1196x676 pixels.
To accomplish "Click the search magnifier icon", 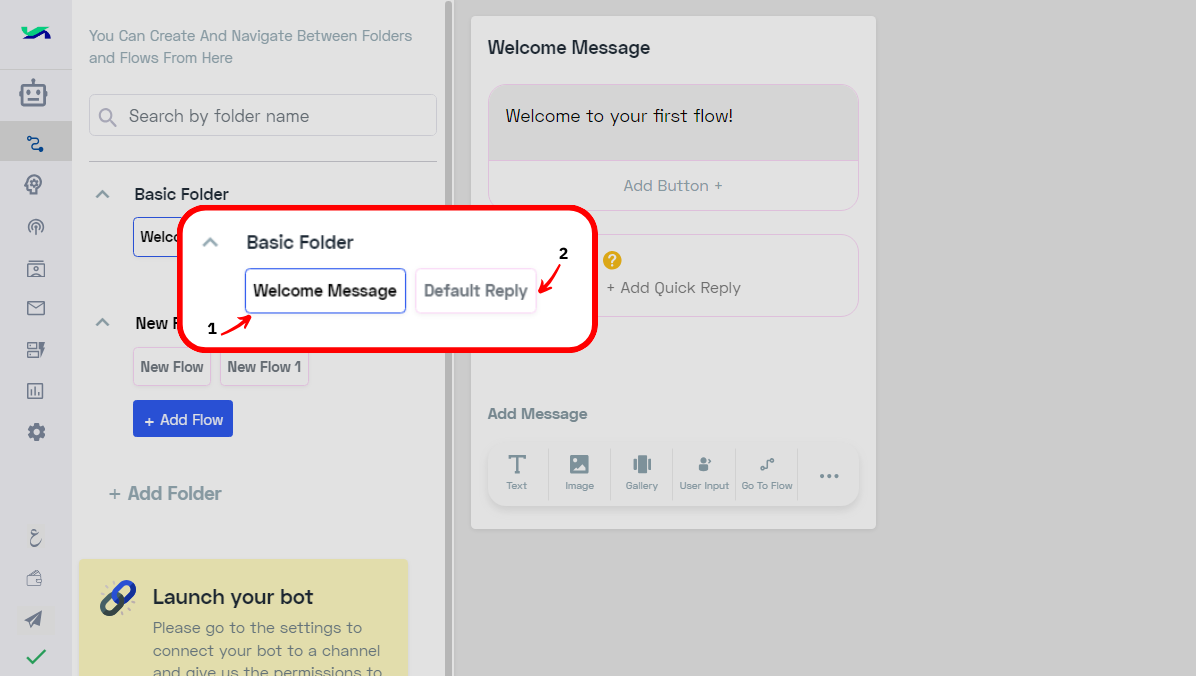I will click(x=108, y=117).
